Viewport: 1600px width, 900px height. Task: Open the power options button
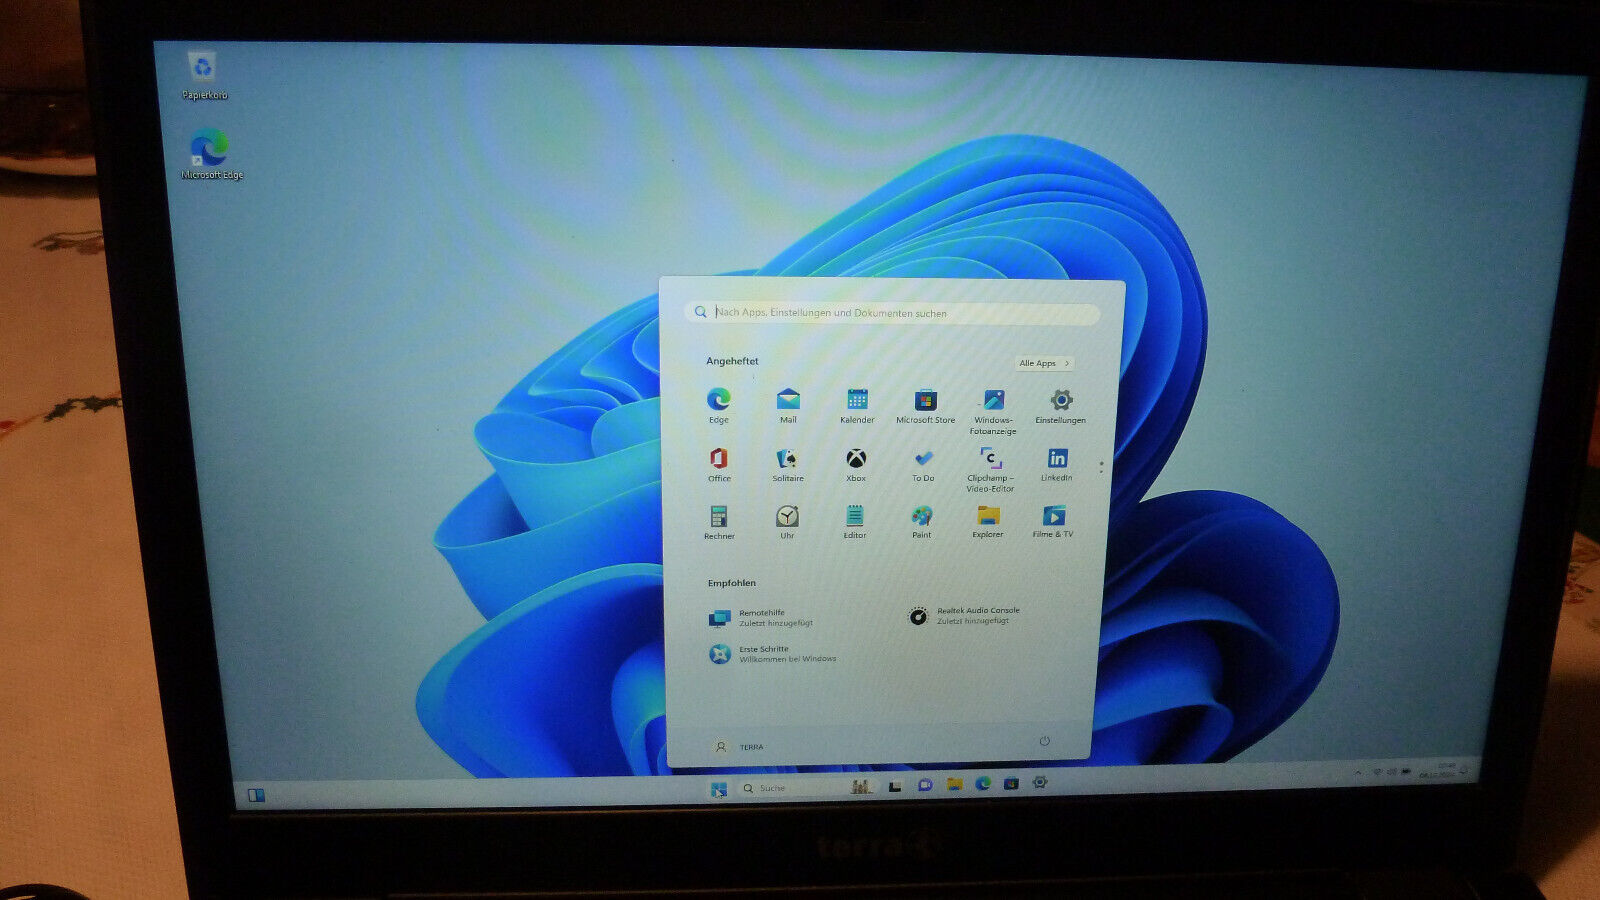click(1044, 741)
